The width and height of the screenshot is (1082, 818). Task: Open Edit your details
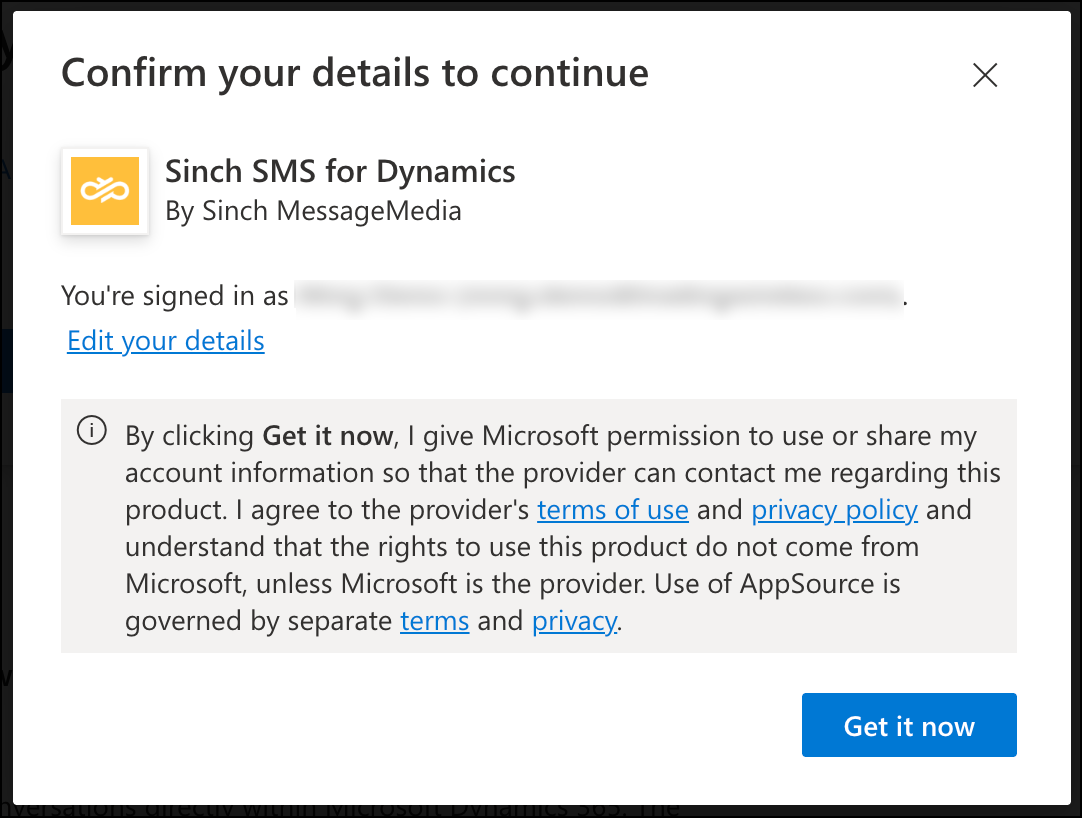[165, 341]
